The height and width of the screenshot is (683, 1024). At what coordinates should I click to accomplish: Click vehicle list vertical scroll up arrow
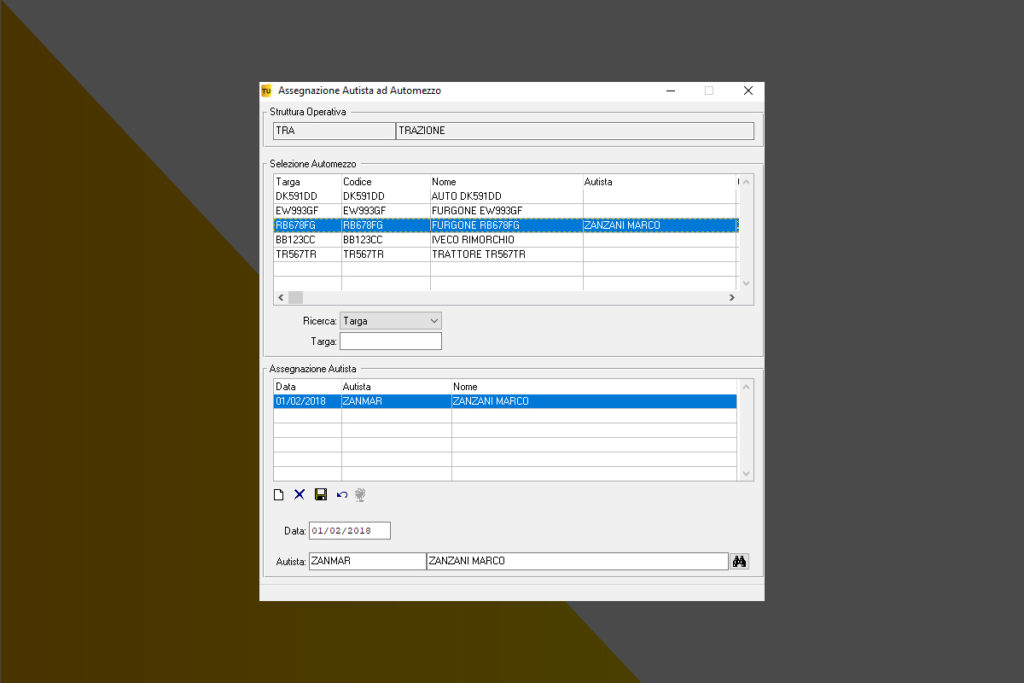click(746, 182)
